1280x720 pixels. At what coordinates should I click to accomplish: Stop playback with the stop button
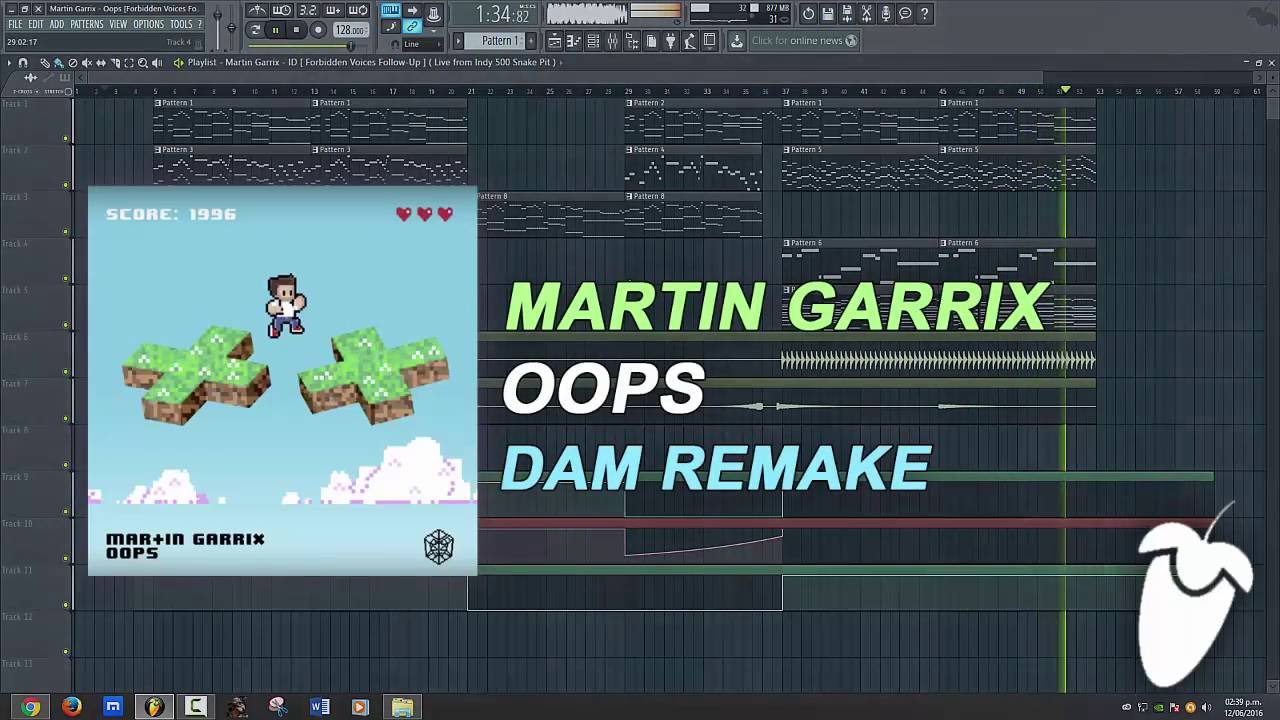click(296, 30)
